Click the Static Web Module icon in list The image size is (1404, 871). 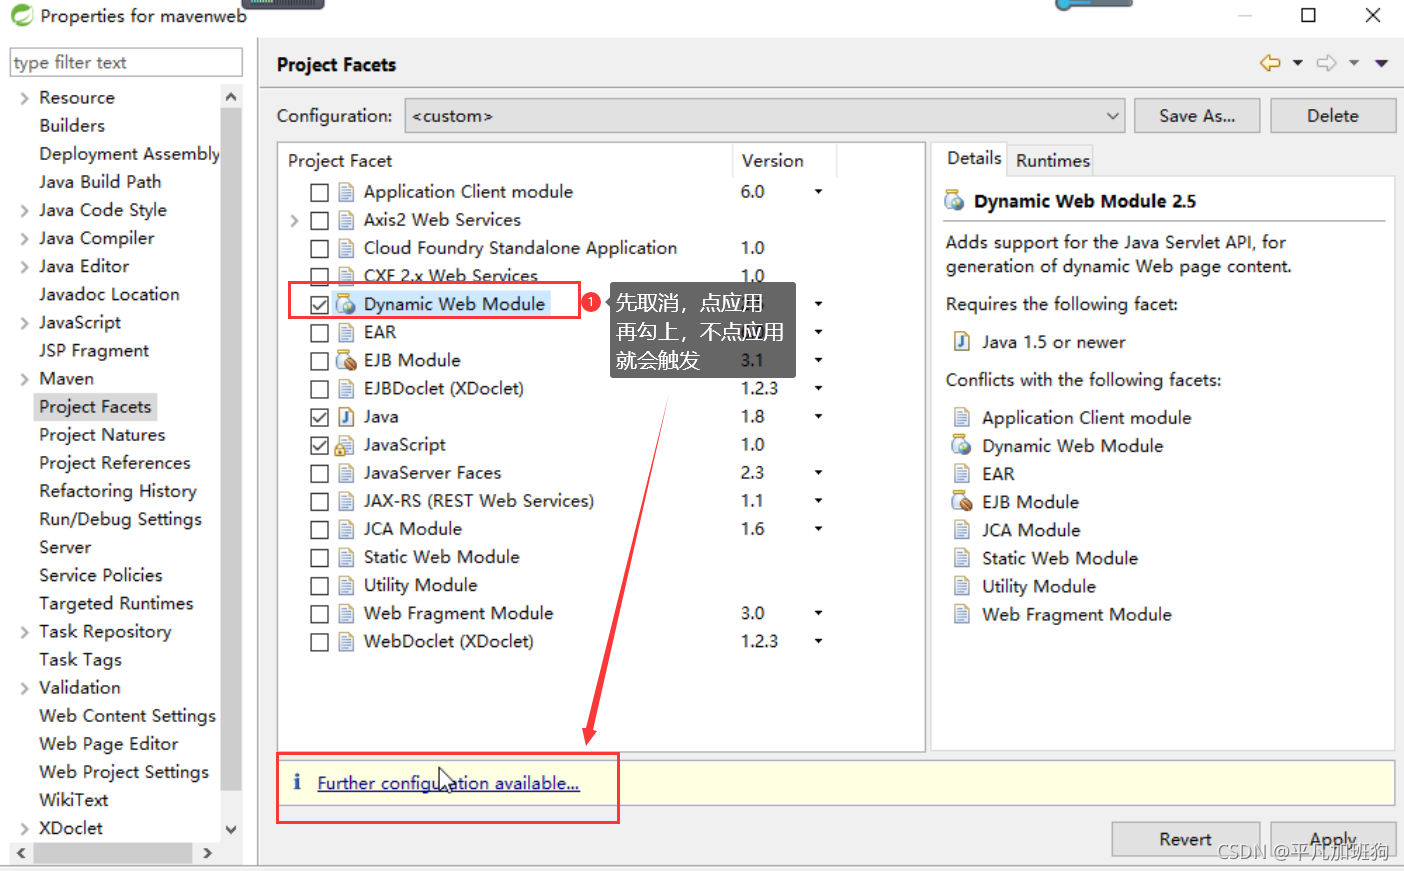(x=346, y=557)
